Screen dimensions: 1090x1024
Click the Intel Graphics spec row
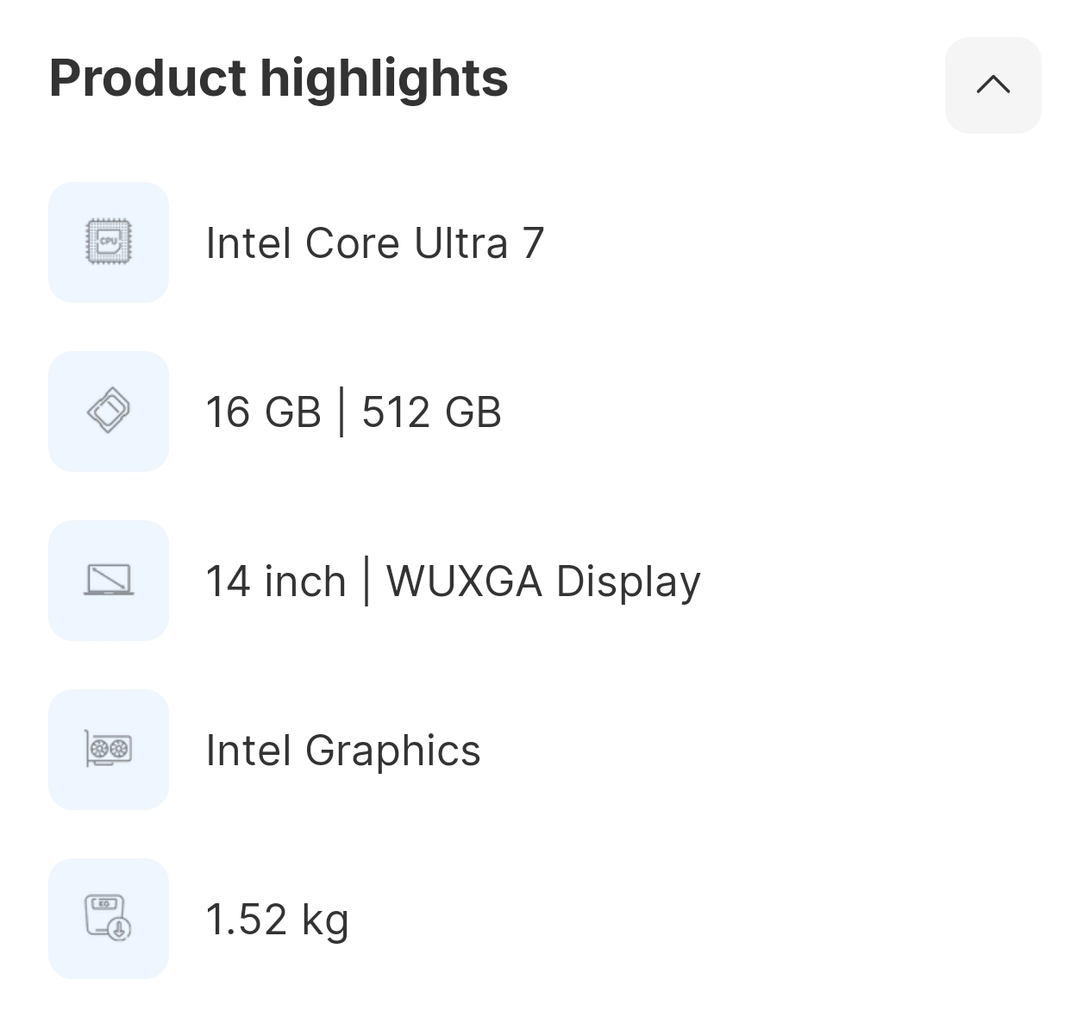(343, 749)
